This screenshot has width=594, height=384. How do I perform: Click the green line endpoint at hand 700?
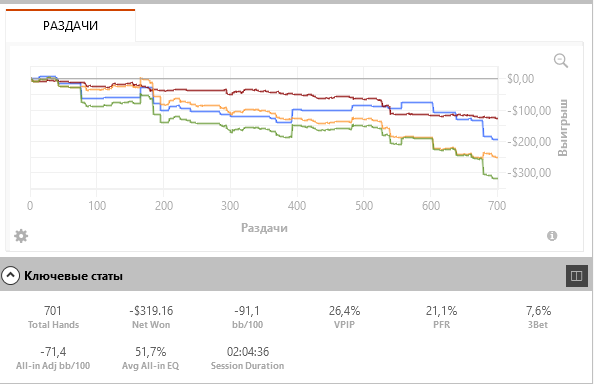[x=497, y=178]
